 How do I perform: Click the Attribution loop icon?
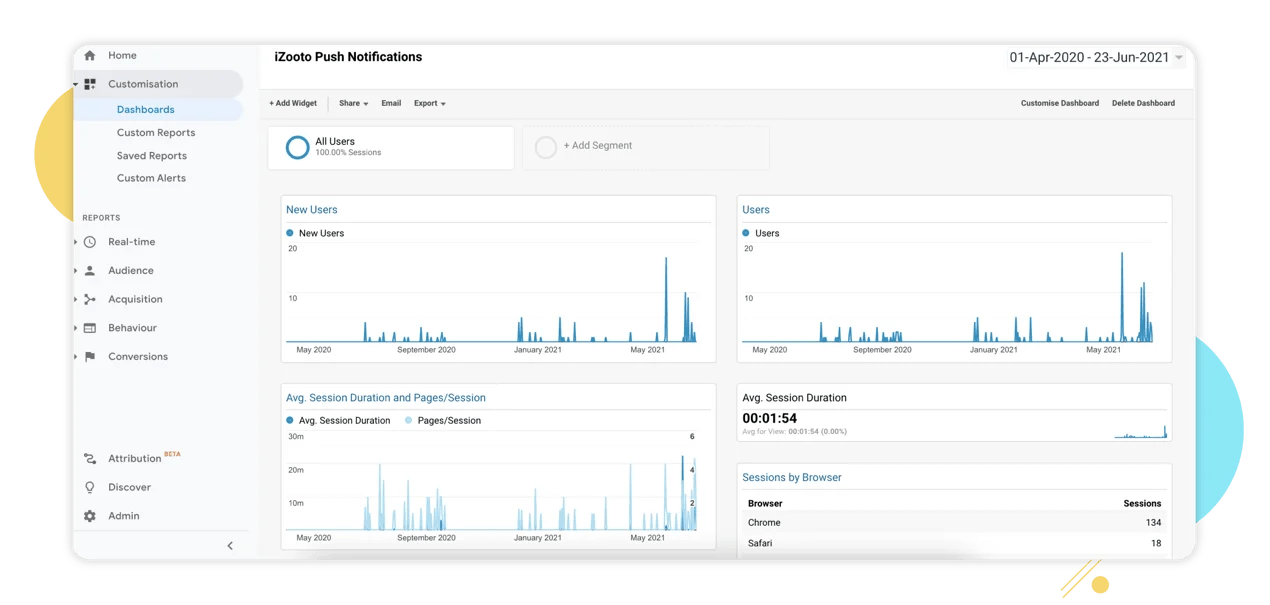pyautogui.click(x=90, y=459)
